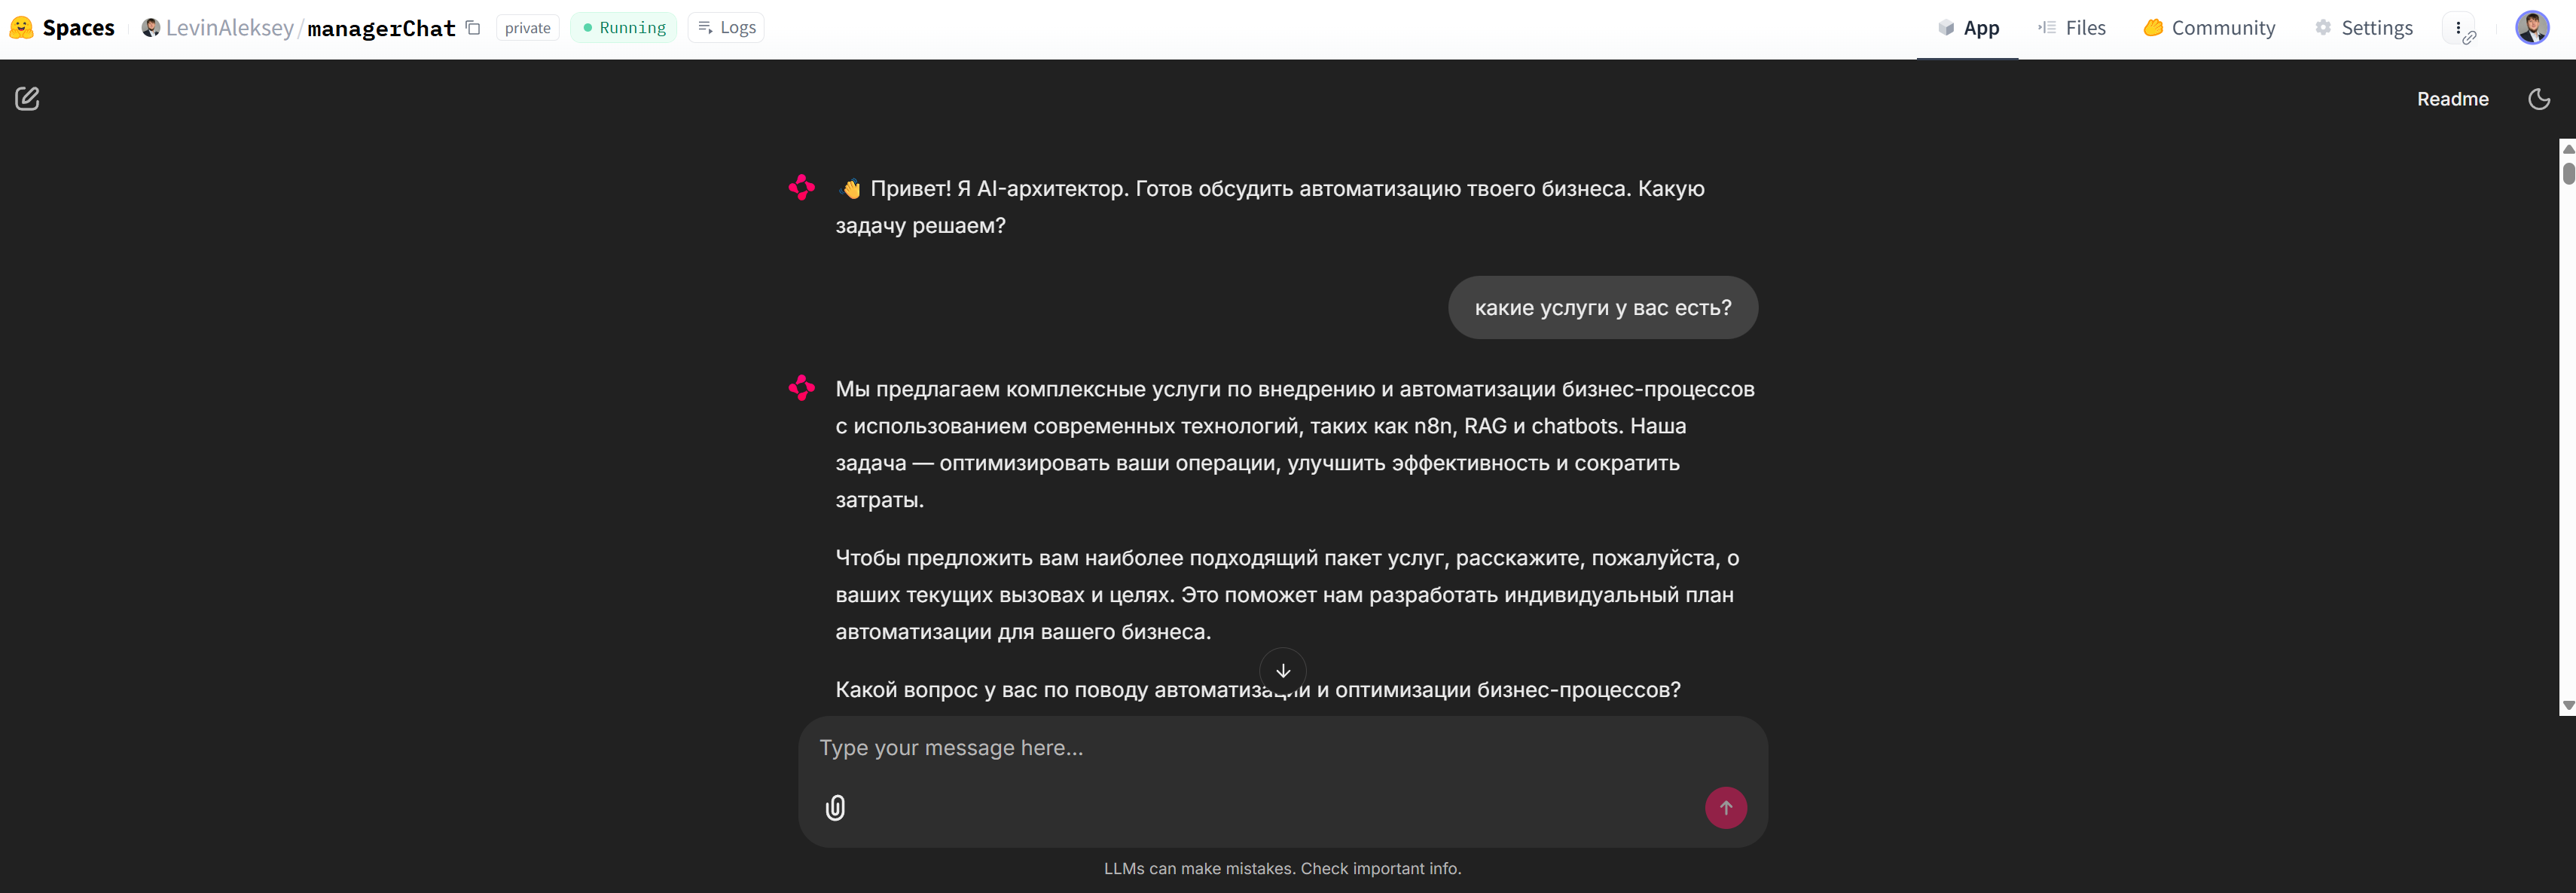The image size is (2576, 893).
Task: Switch to the Files tab
Action: point(2072,27)
